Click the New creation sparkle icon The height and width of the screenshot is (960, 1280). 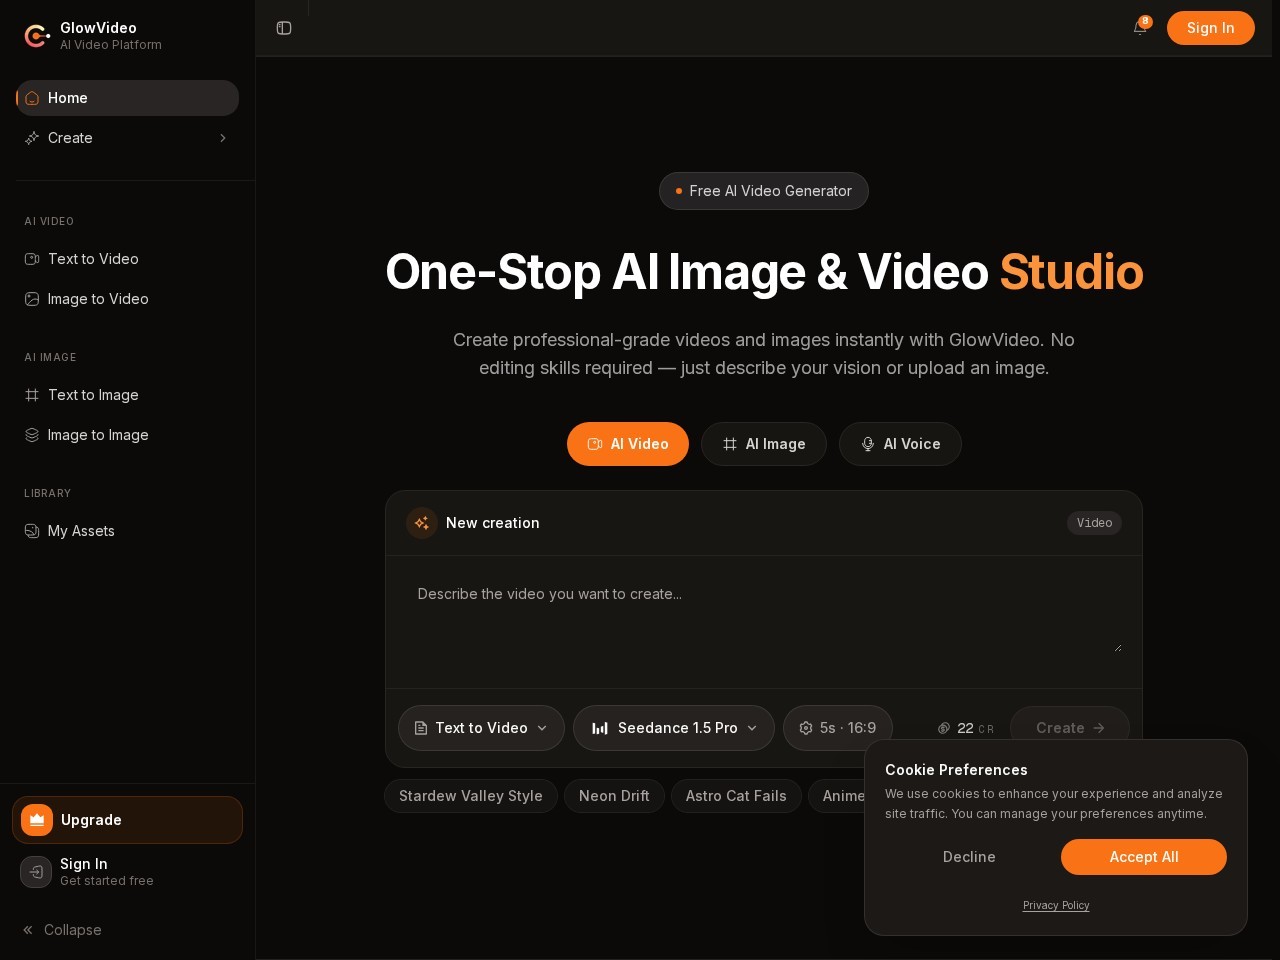point(422,523)
